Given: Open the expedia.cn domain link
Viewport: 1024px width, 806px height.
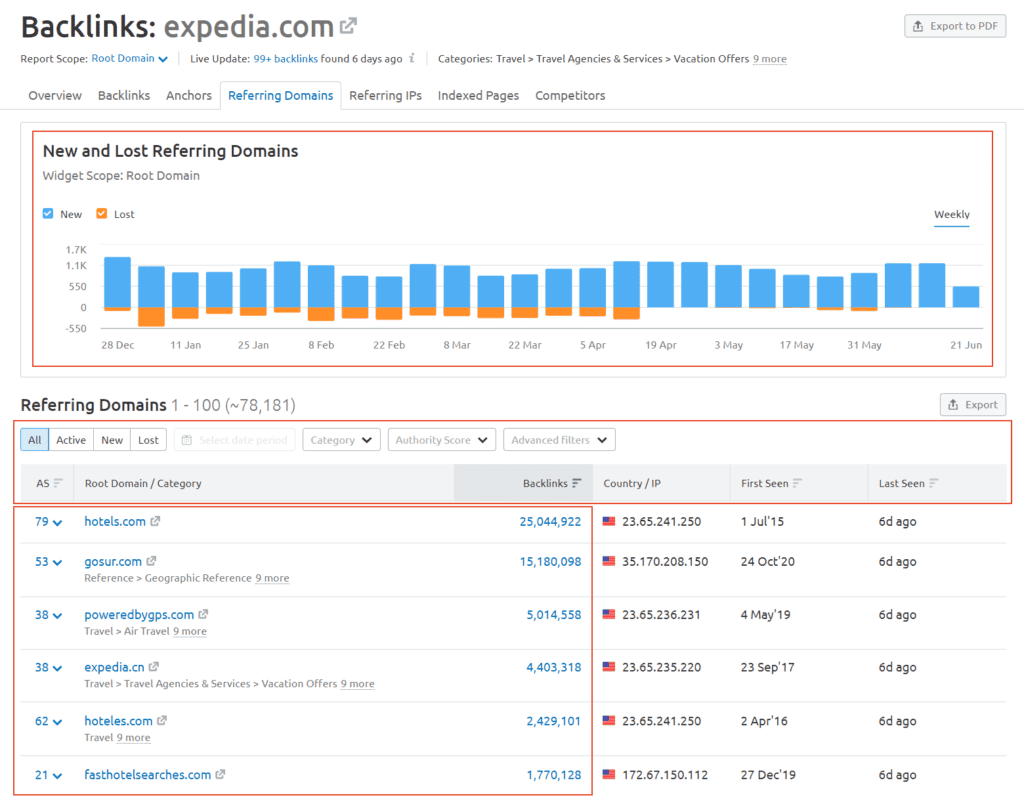Looking at the screenshot, I should [x=114, y=667].
